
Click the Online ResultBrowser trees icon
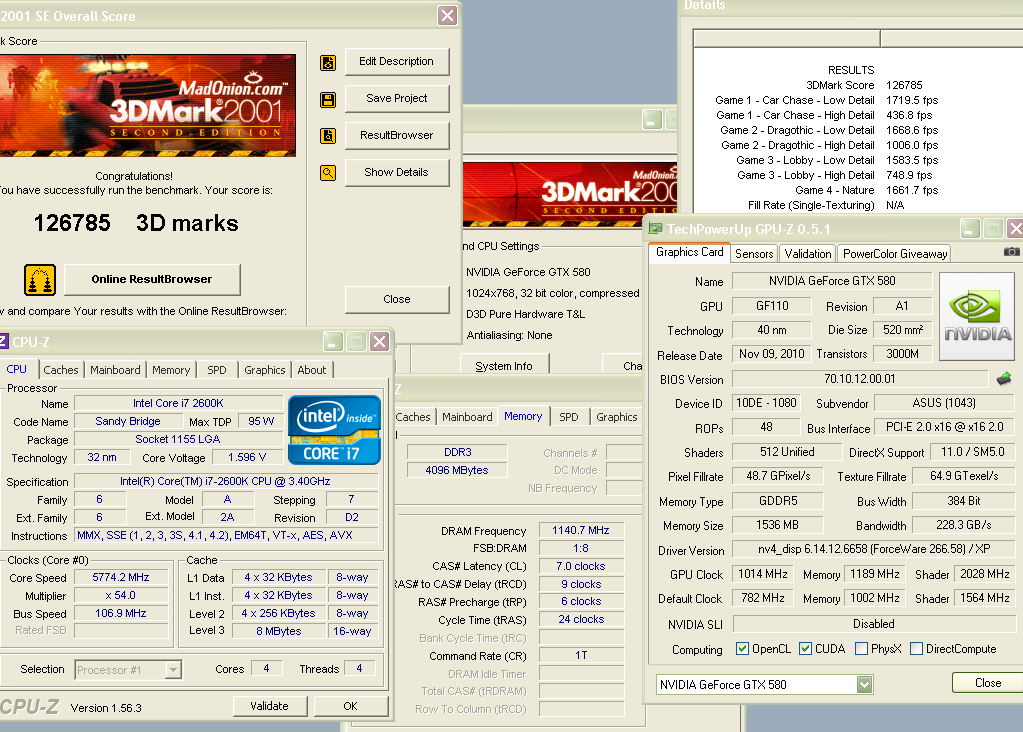pyautogui.click(x=40, y=280)
